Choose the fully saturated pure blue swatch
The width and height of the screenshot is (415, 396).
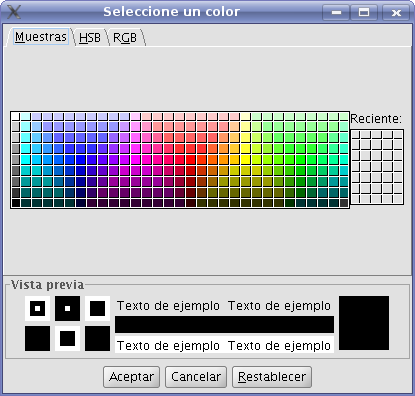click(81, 159)
